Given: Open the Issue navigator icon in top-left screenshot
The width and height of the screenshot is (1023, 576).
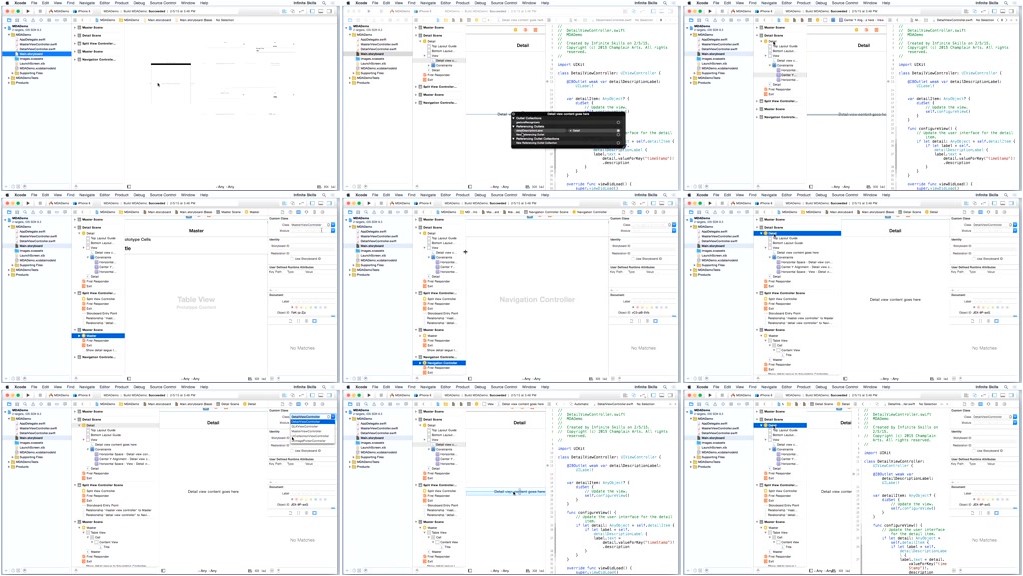Looking at the screenshot, I should tap(33, 20).
